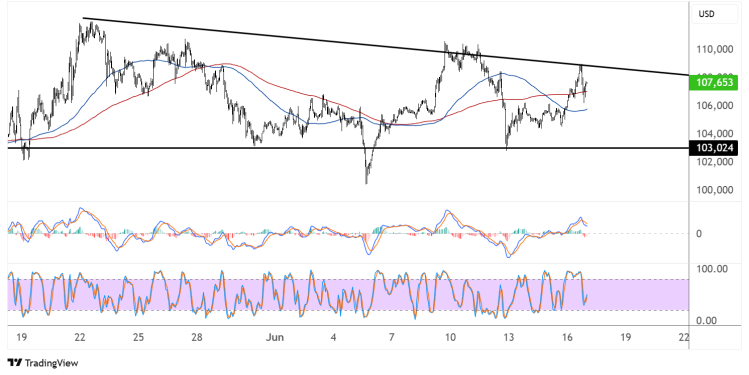Click the 10 date label on time axis
This screenshot has height=375, width=749.
(x=450, y=337)
